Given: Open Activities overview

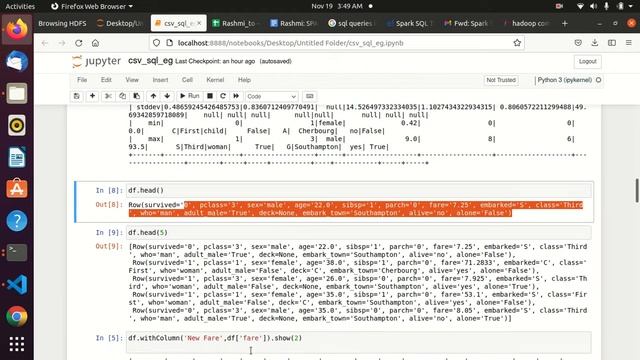Looking at the screenshot, I should click(x=20, y=6).
